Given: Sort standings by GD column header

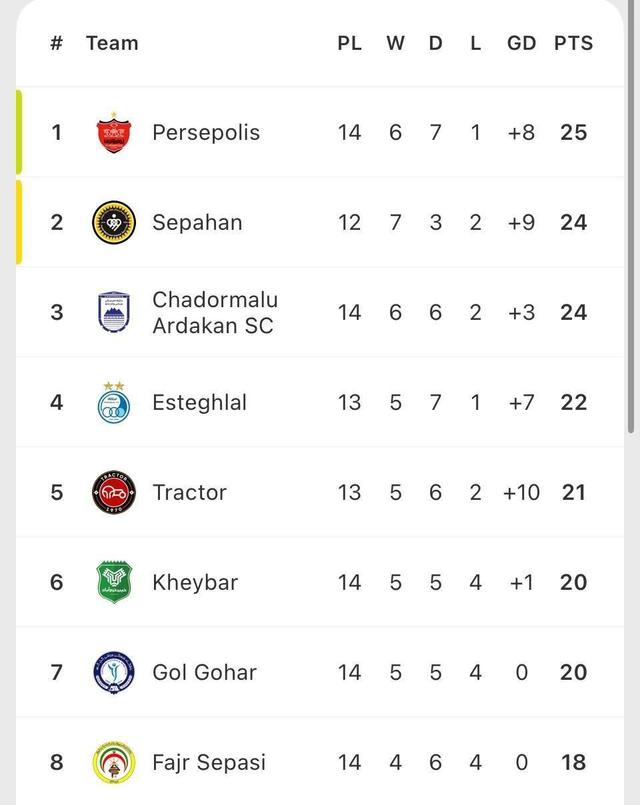Looking at the screenshot, I should coord(522,43).
